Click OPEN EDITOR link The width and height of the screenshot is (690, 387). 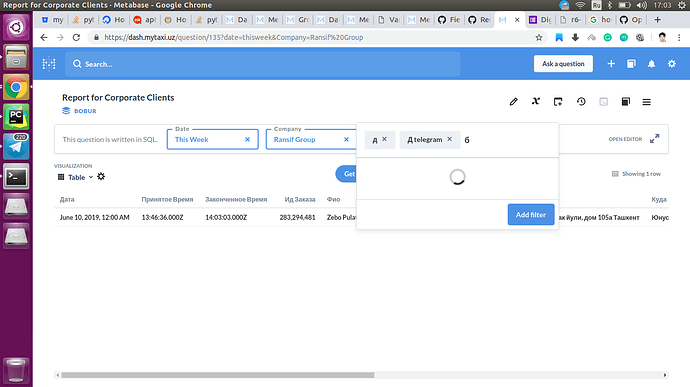pyautogui.click(x=625, y=139)
